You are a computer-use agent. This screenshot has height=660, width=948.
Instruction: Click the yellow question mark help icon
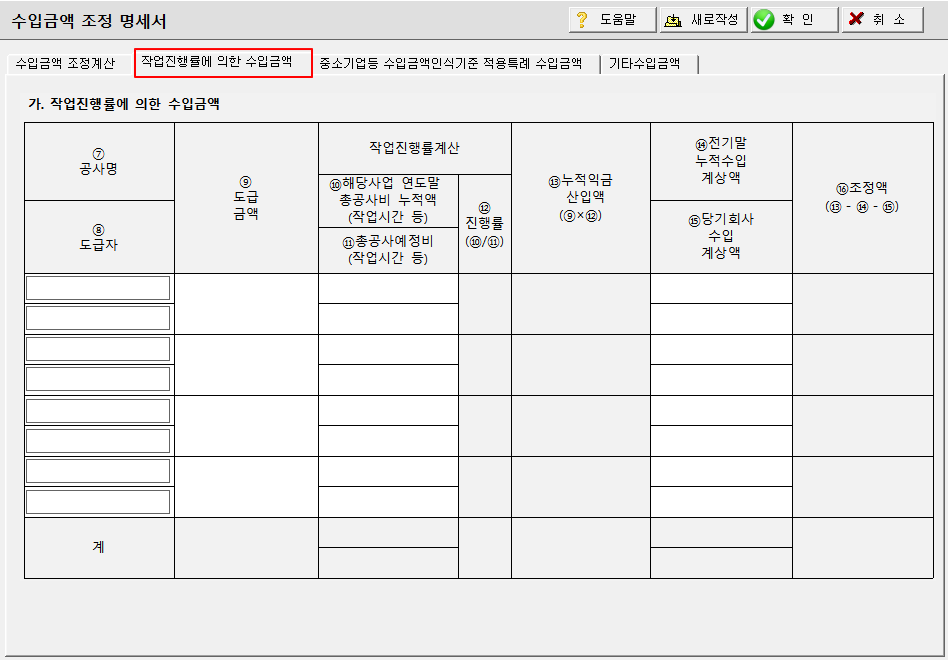pos(582,19)
